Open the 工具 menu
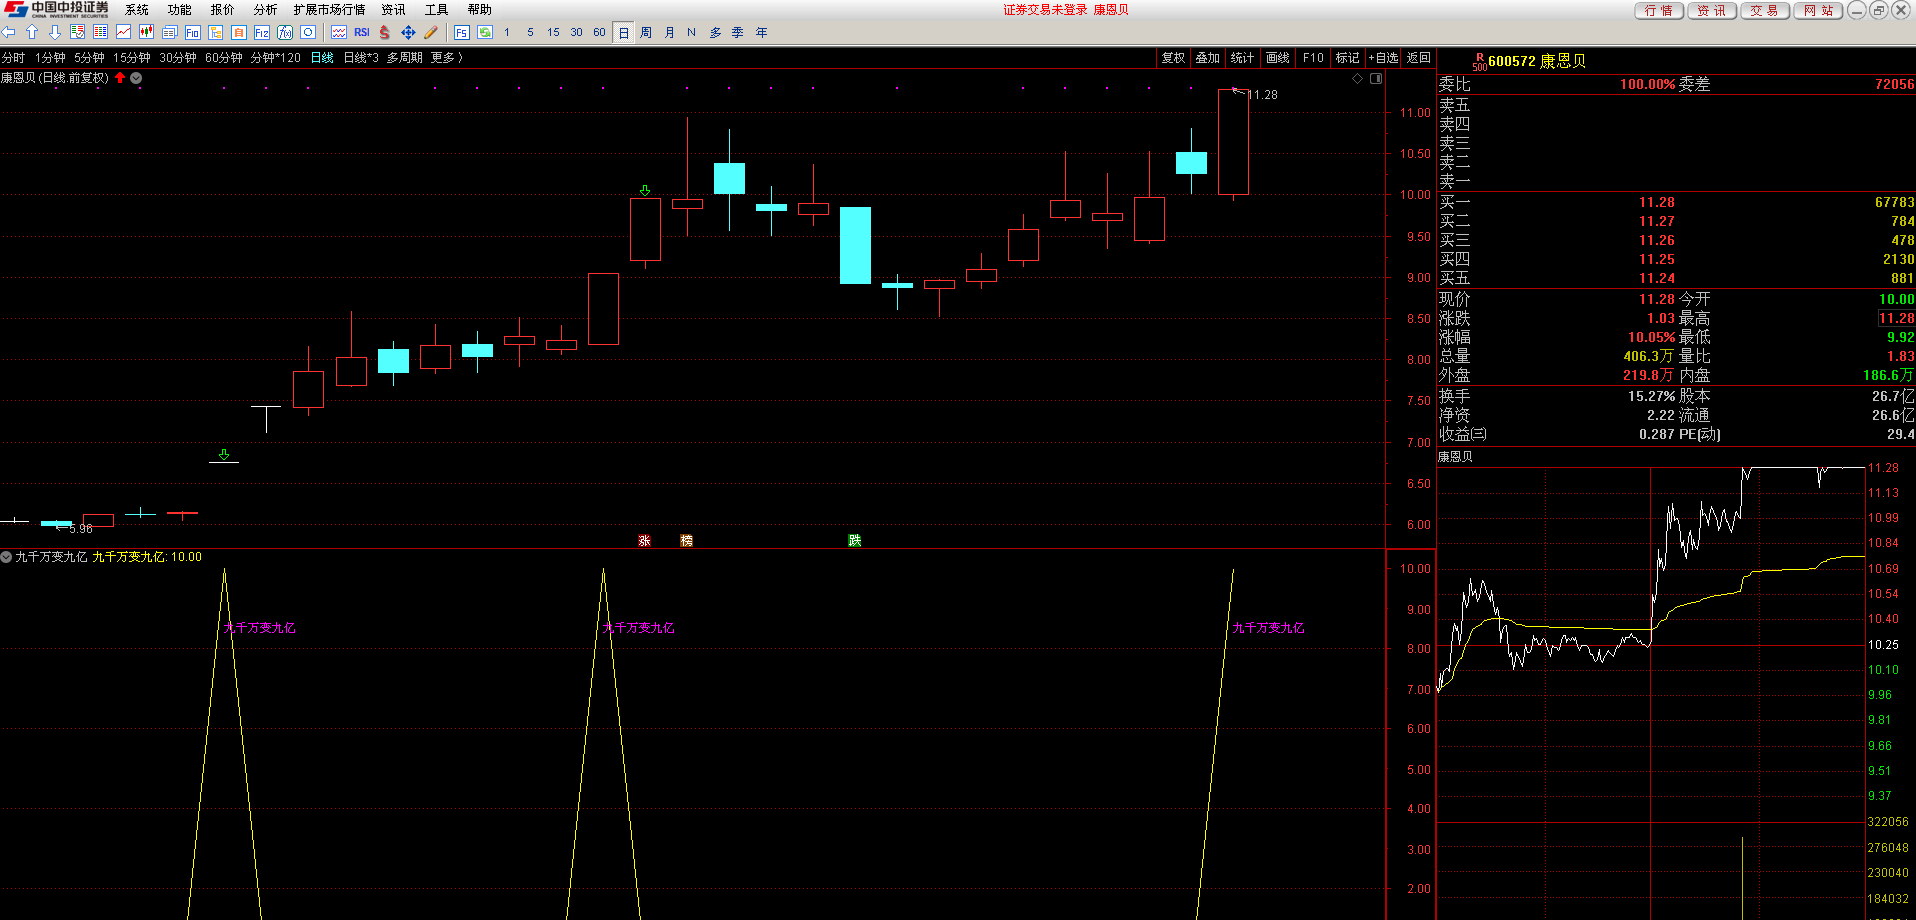The height and width of the screenshot is (920, 1916). pos(436,10)
